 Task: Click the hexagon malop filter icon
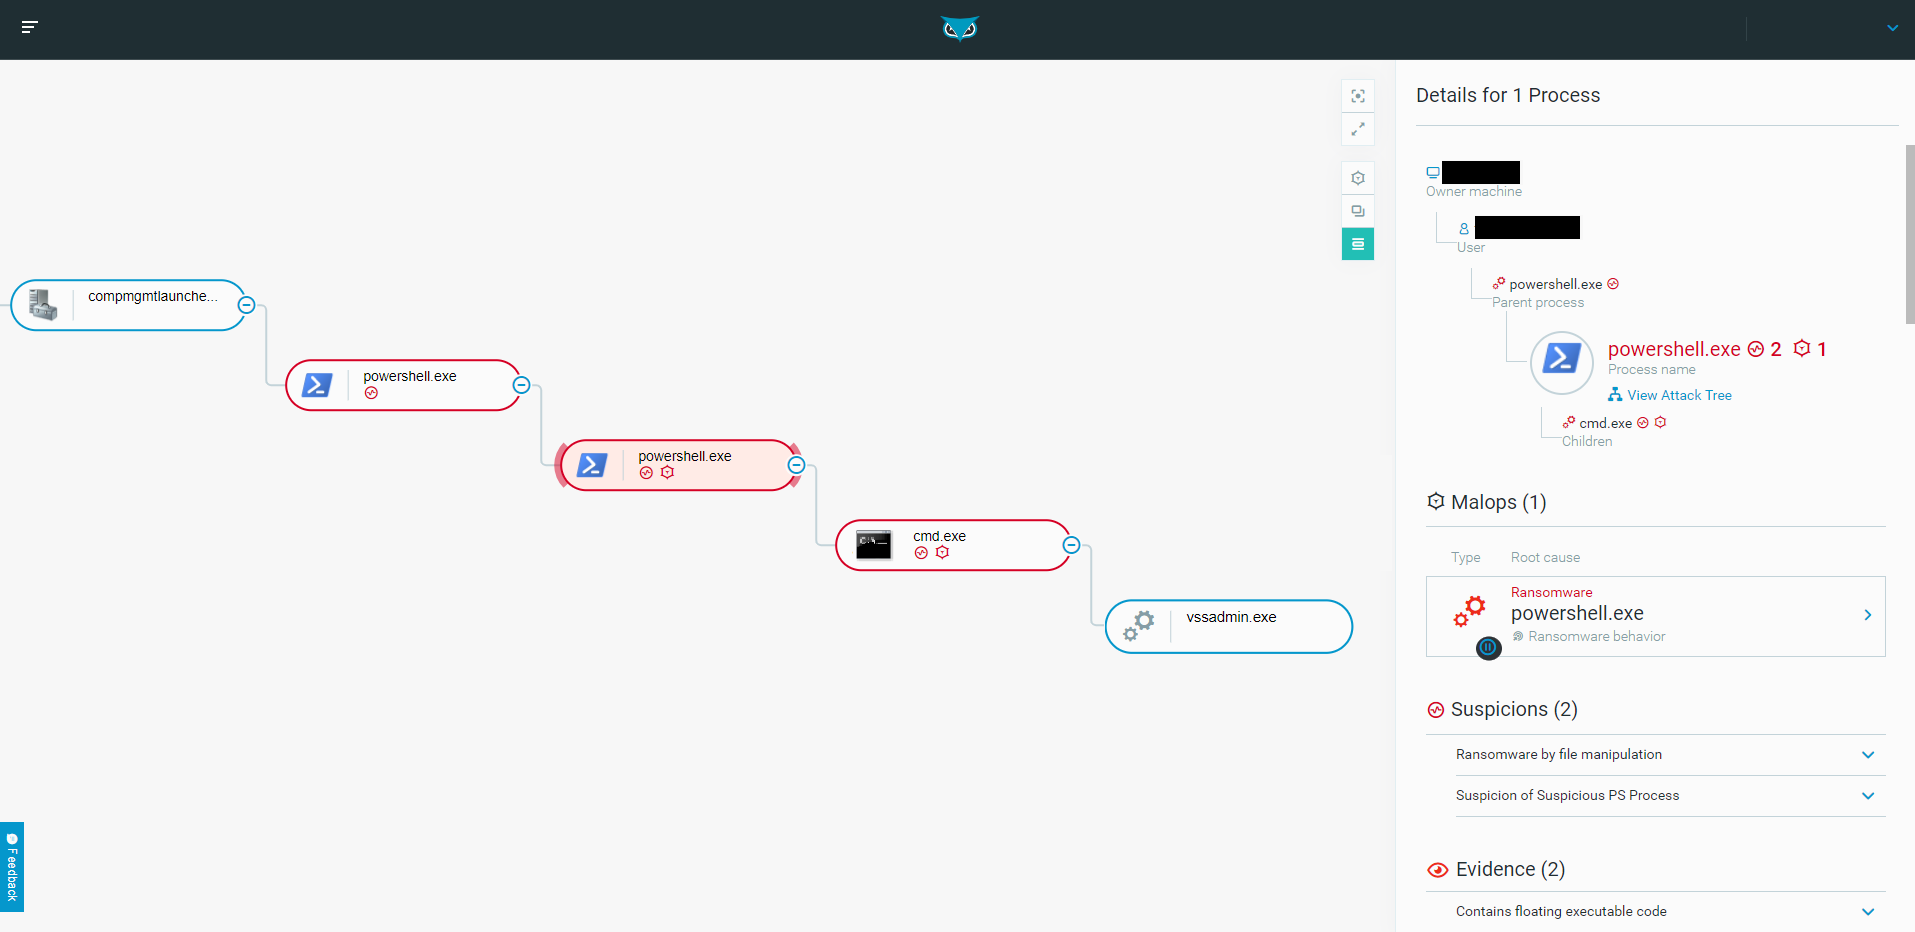(1357, 178)
